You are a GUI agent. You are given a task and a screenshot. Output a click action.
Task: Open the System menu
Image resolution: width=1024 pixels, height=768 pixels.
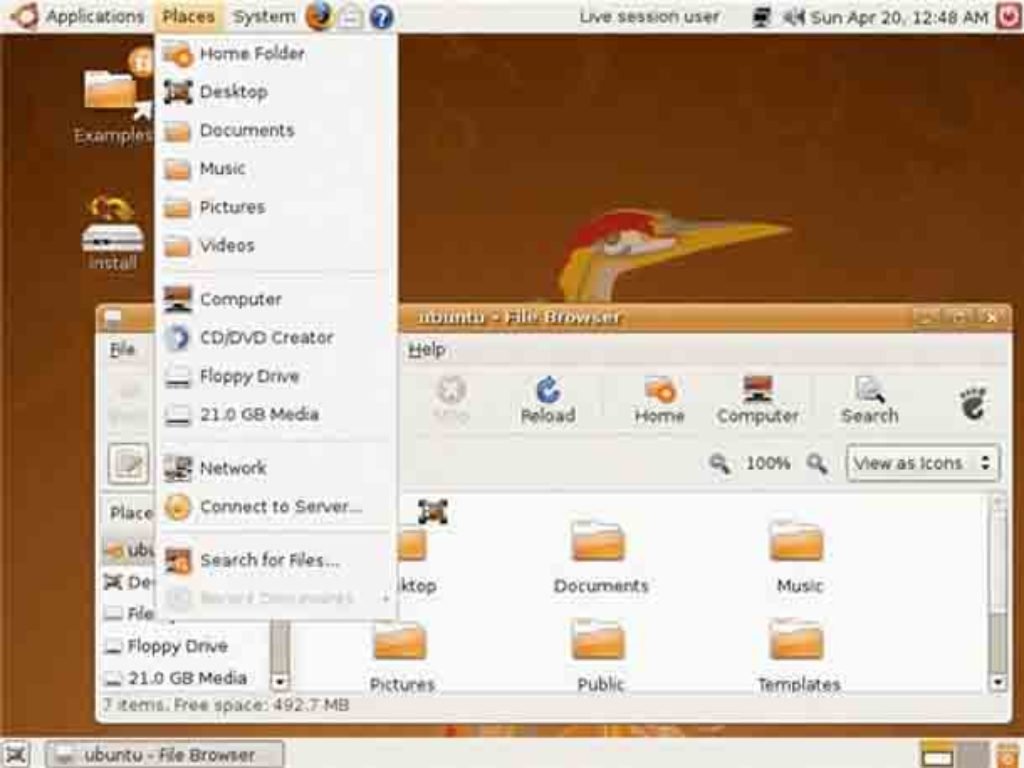tap(263, 17)
